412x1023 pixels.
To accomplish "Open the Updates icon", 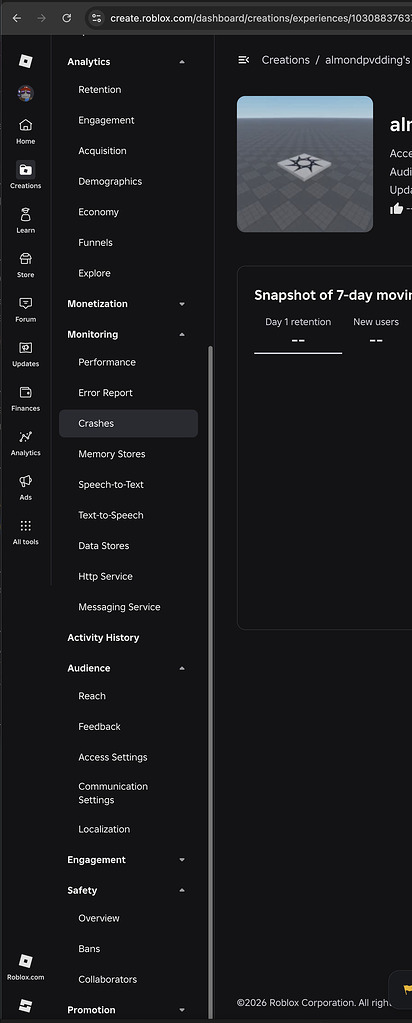I will coord(25,353).
